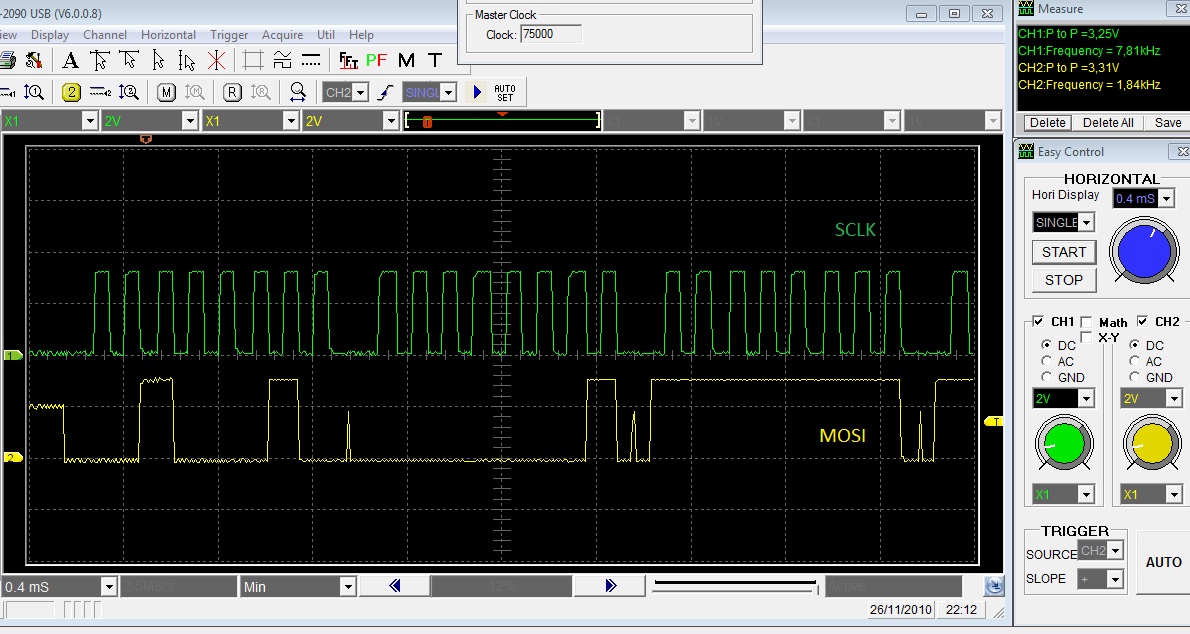Viewport: 1190px width, 634px height.
Task: Click the yellow channel 2 button
Action: click(71, 93)
